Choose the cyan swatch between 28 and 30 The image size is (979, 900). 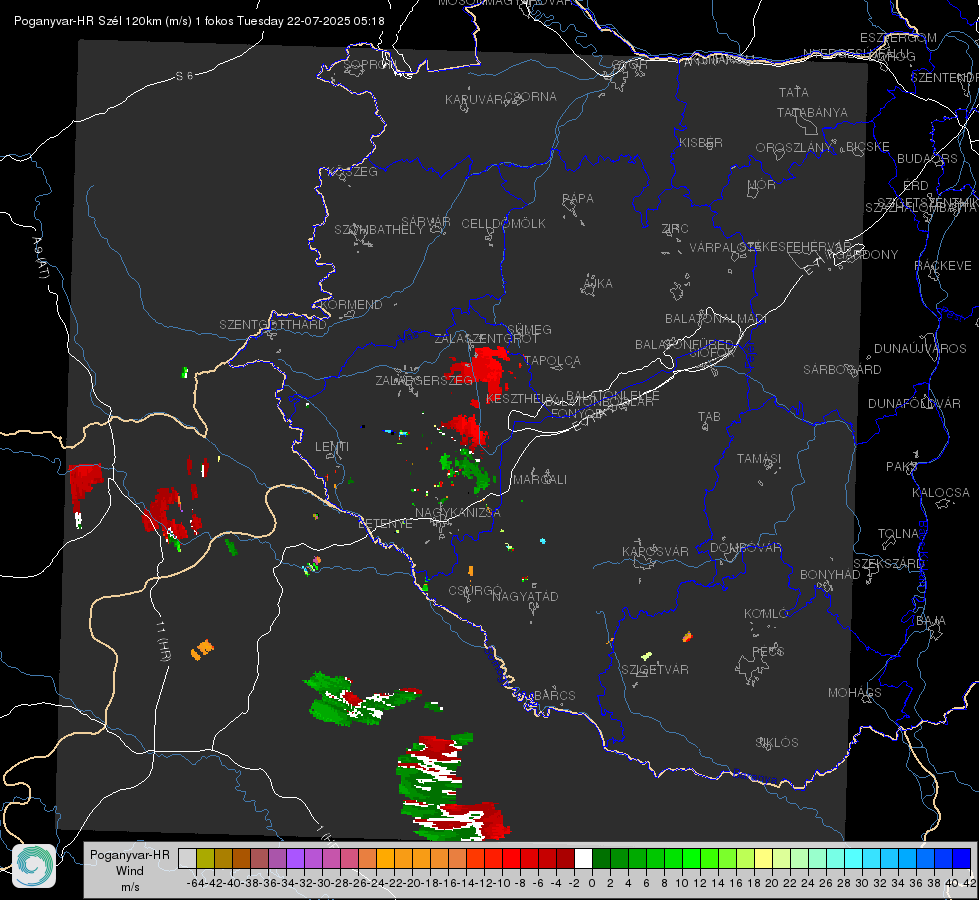pyautogui.click(x=853, y=859)
